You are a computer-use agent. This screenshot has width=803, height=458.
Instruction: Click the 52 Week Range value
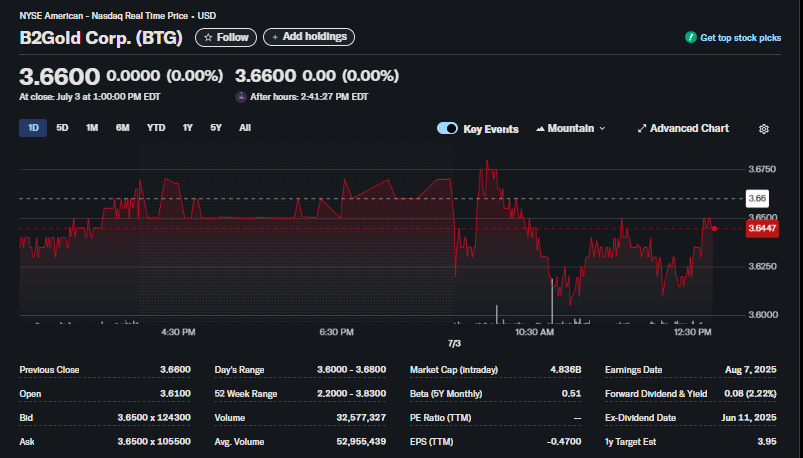point(351,393)
